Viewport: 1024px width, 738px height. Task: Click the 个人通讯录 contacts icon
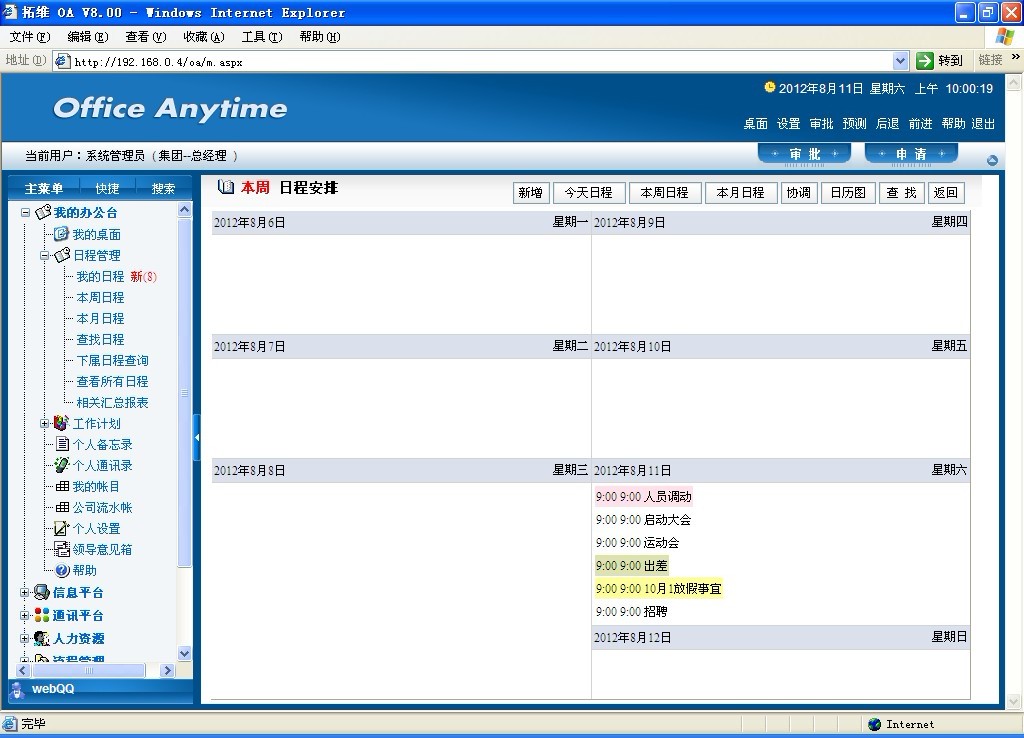point(62,465)
